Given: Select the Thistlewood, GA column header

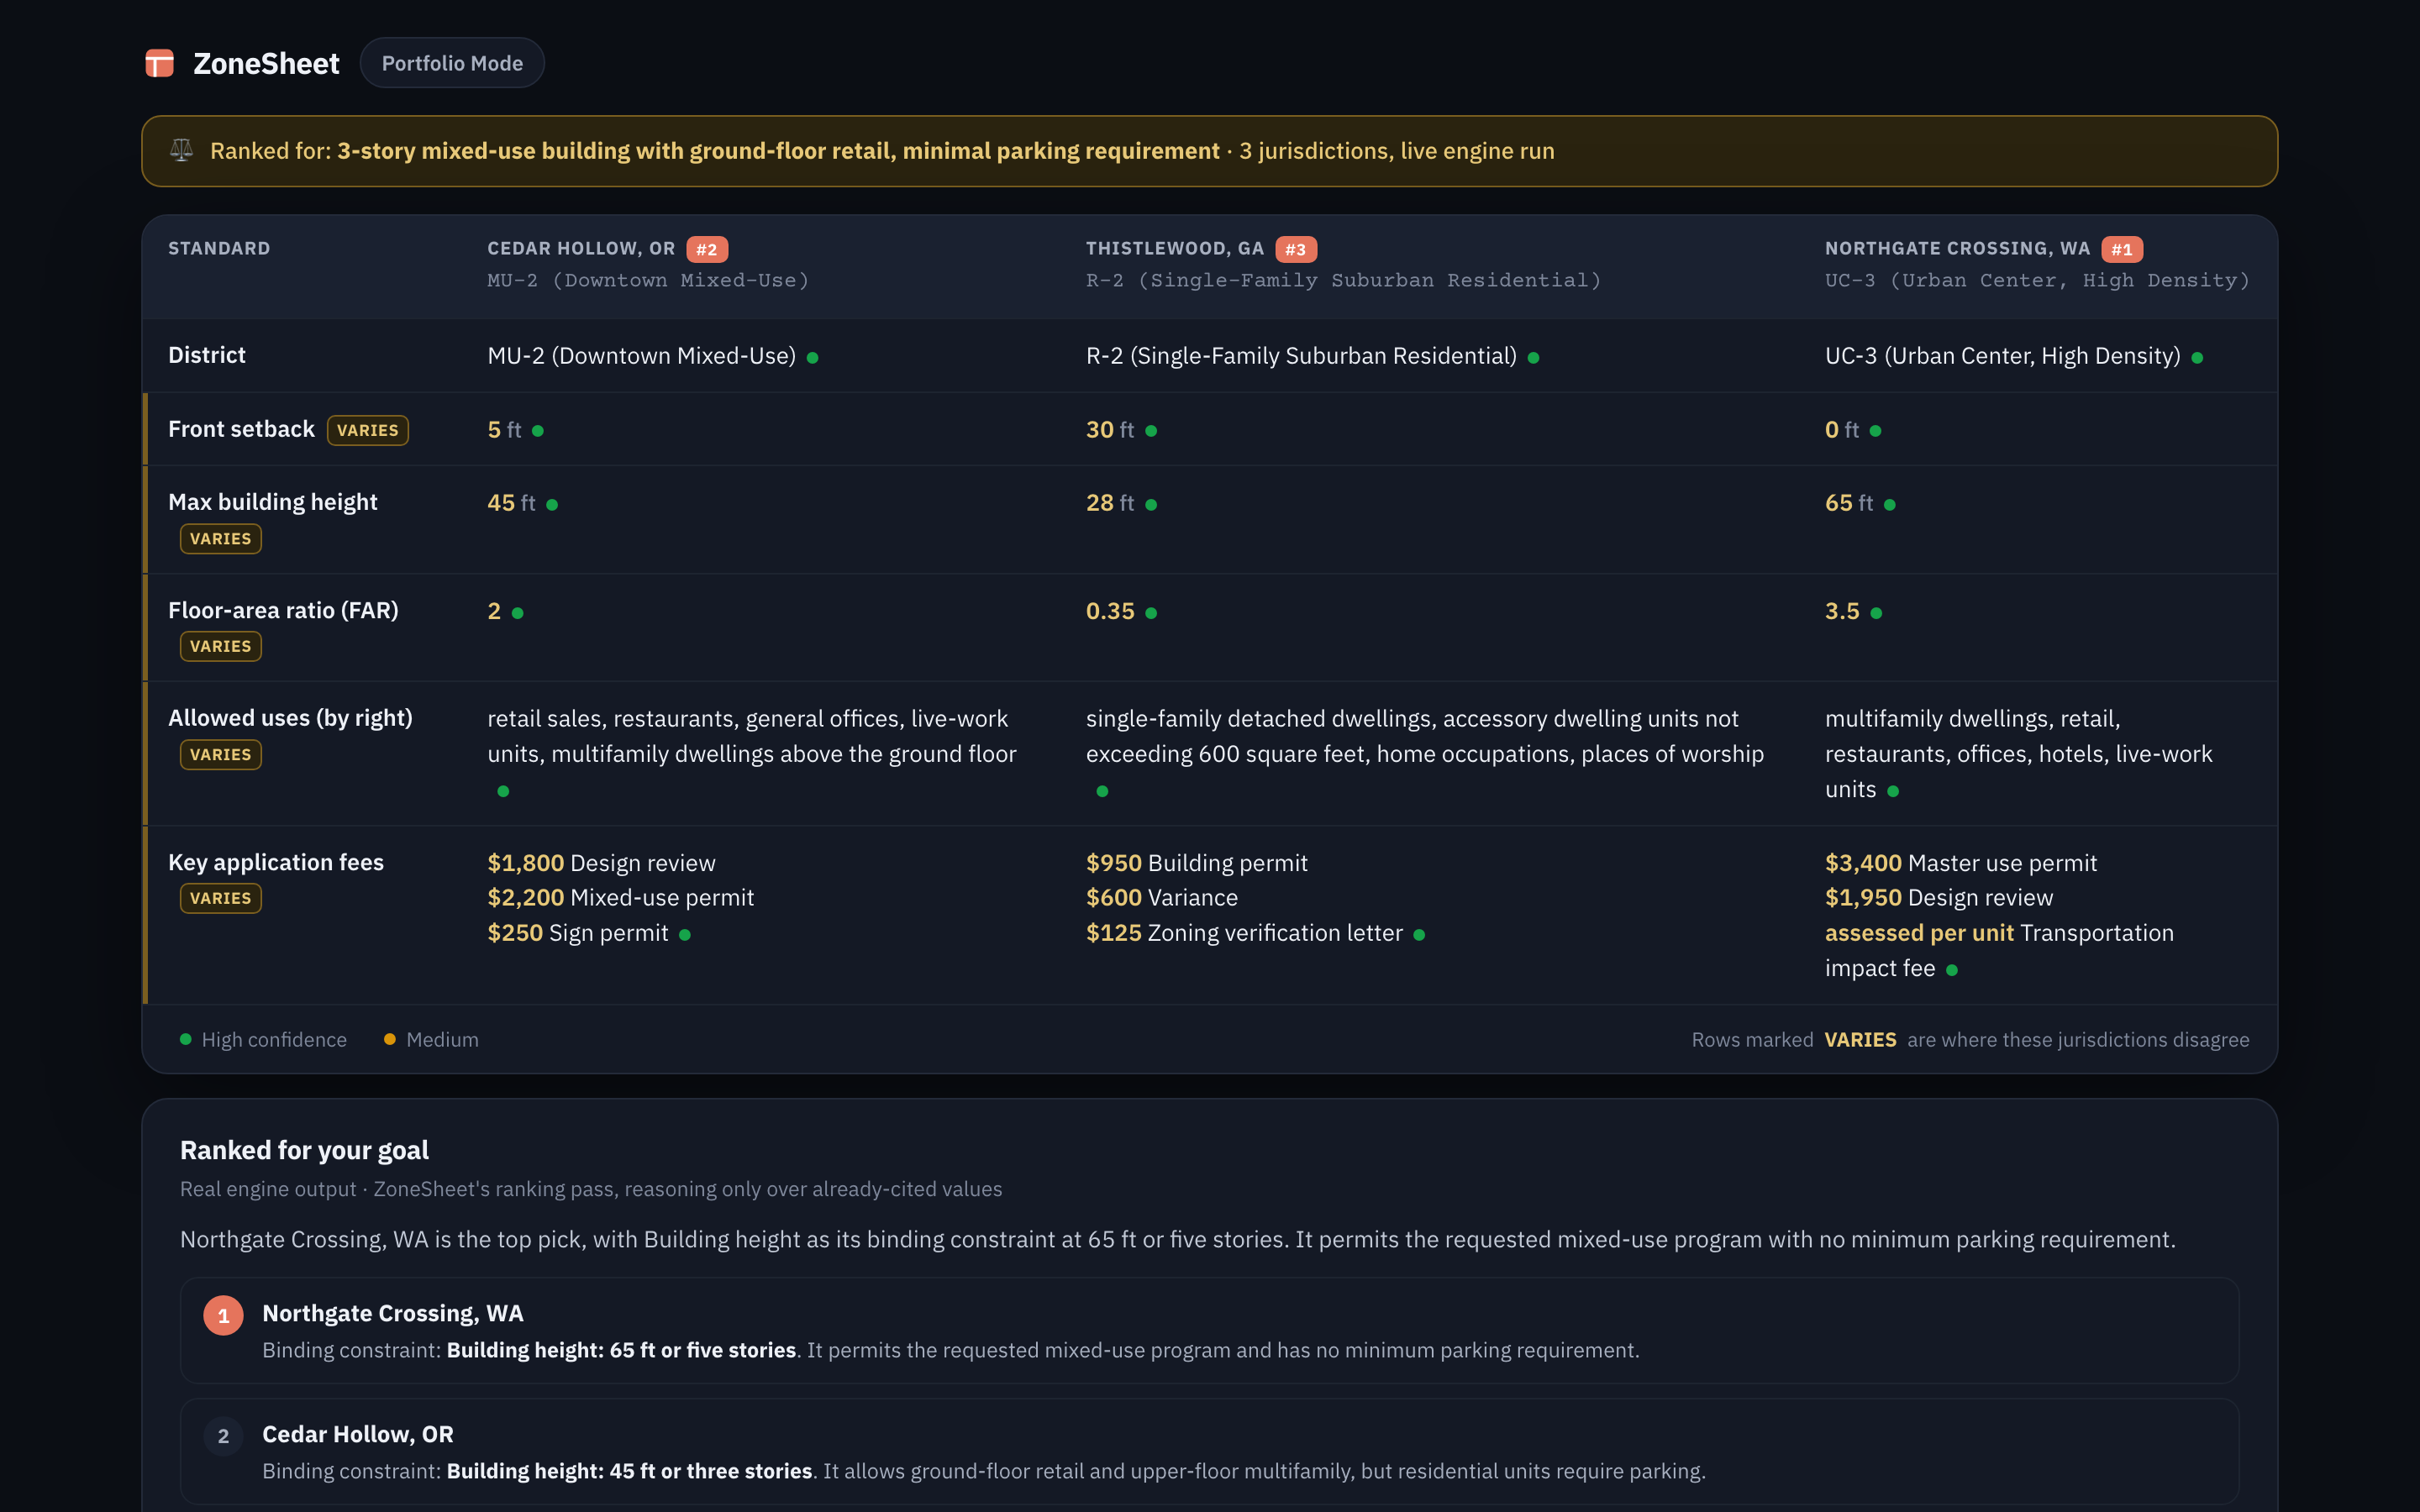Looking at the screenshot, I should [x=1175, y=248].
